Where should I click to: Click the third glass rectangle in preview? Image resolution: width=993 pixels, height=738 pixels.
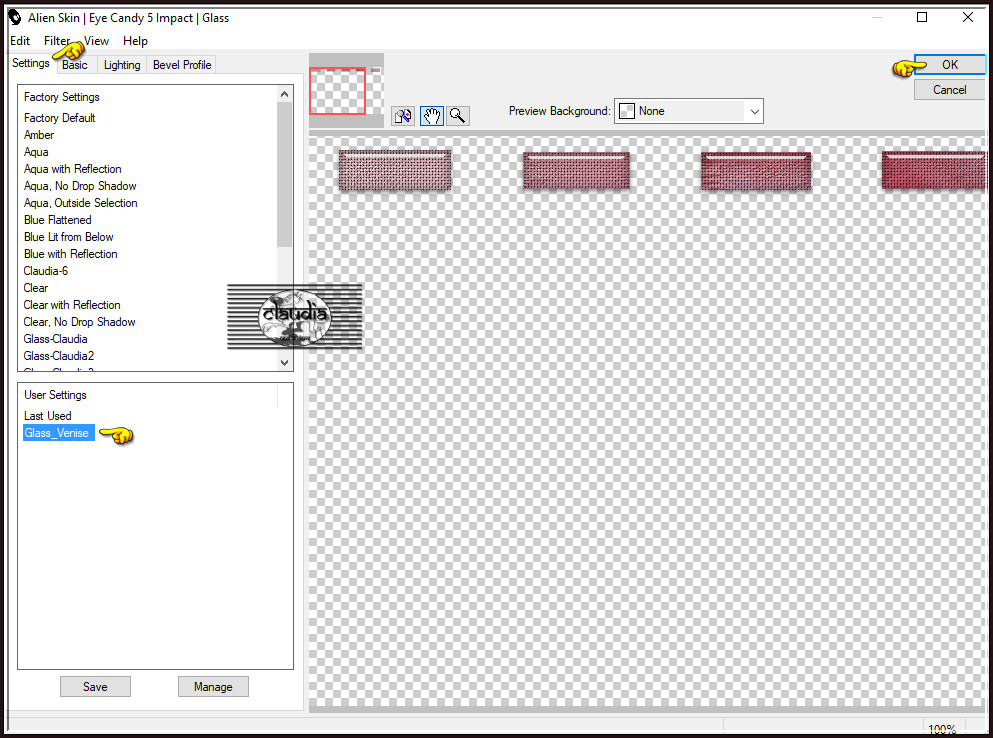click(756, 171)
